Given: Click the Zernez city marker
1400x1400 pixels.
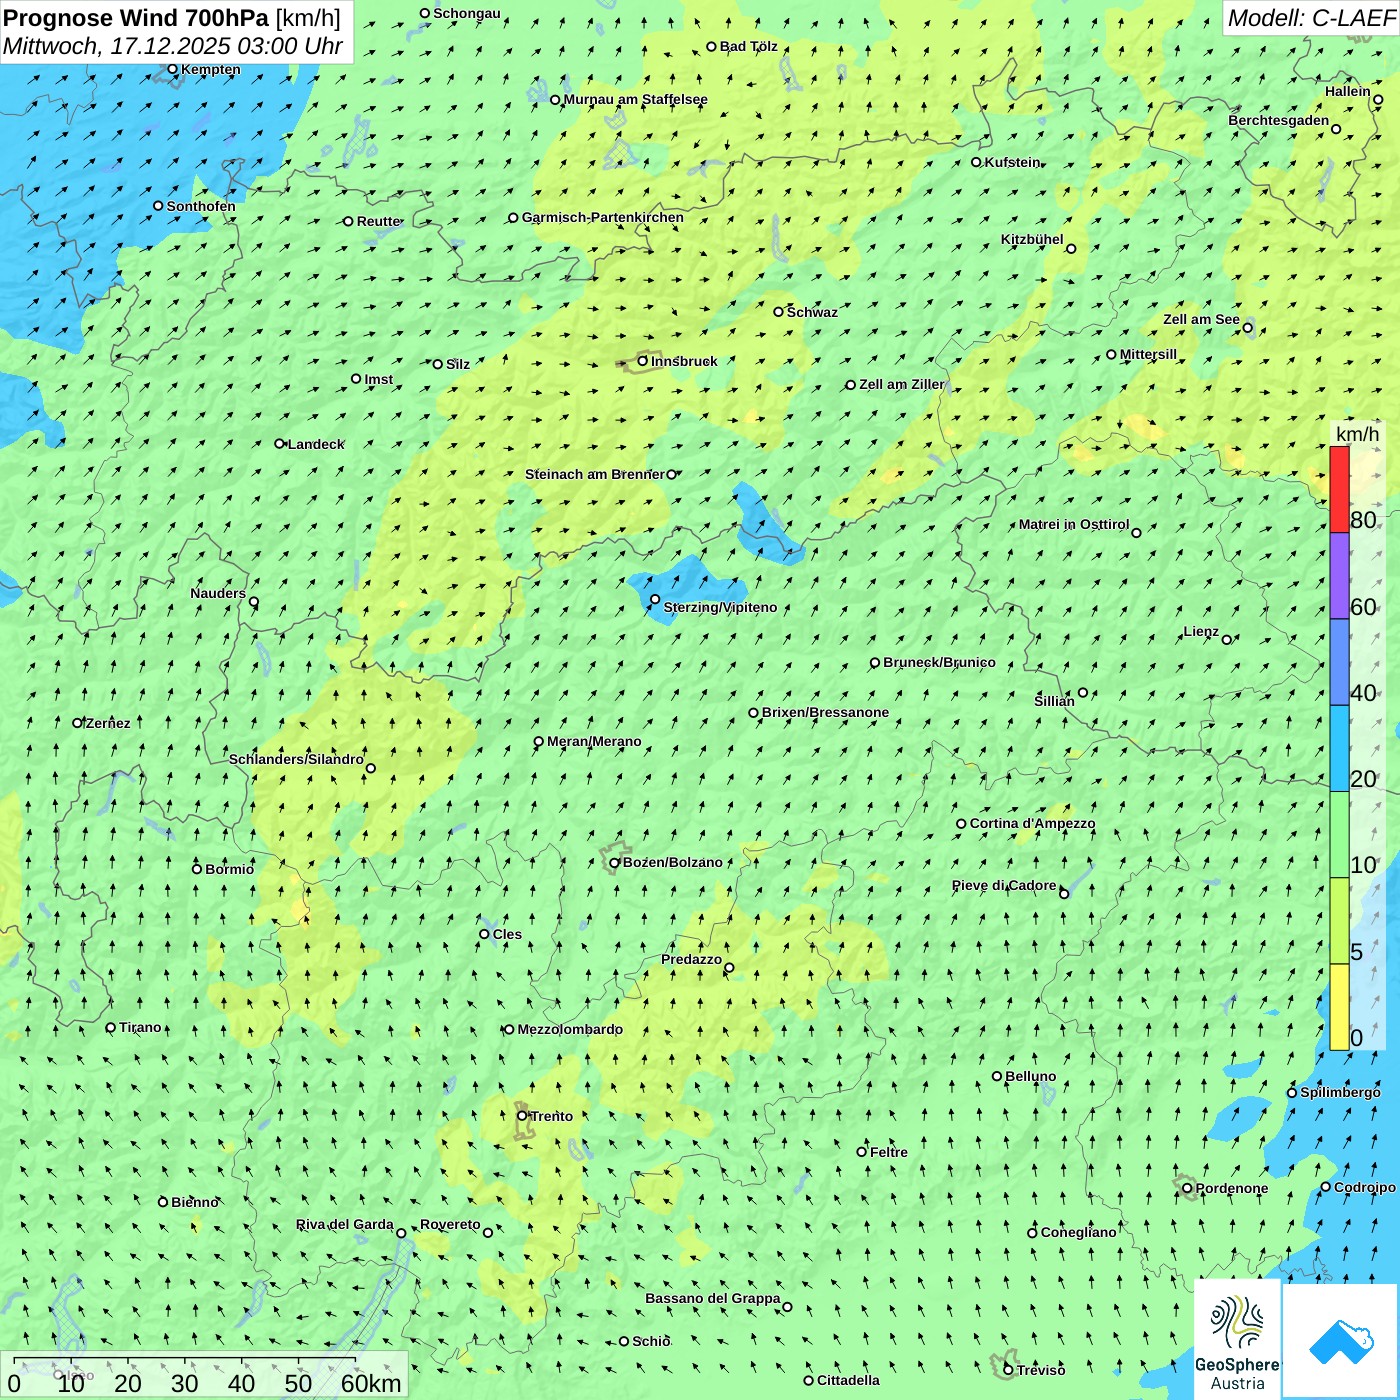Looking at the screenshot, I should click(x=78, y=722).
